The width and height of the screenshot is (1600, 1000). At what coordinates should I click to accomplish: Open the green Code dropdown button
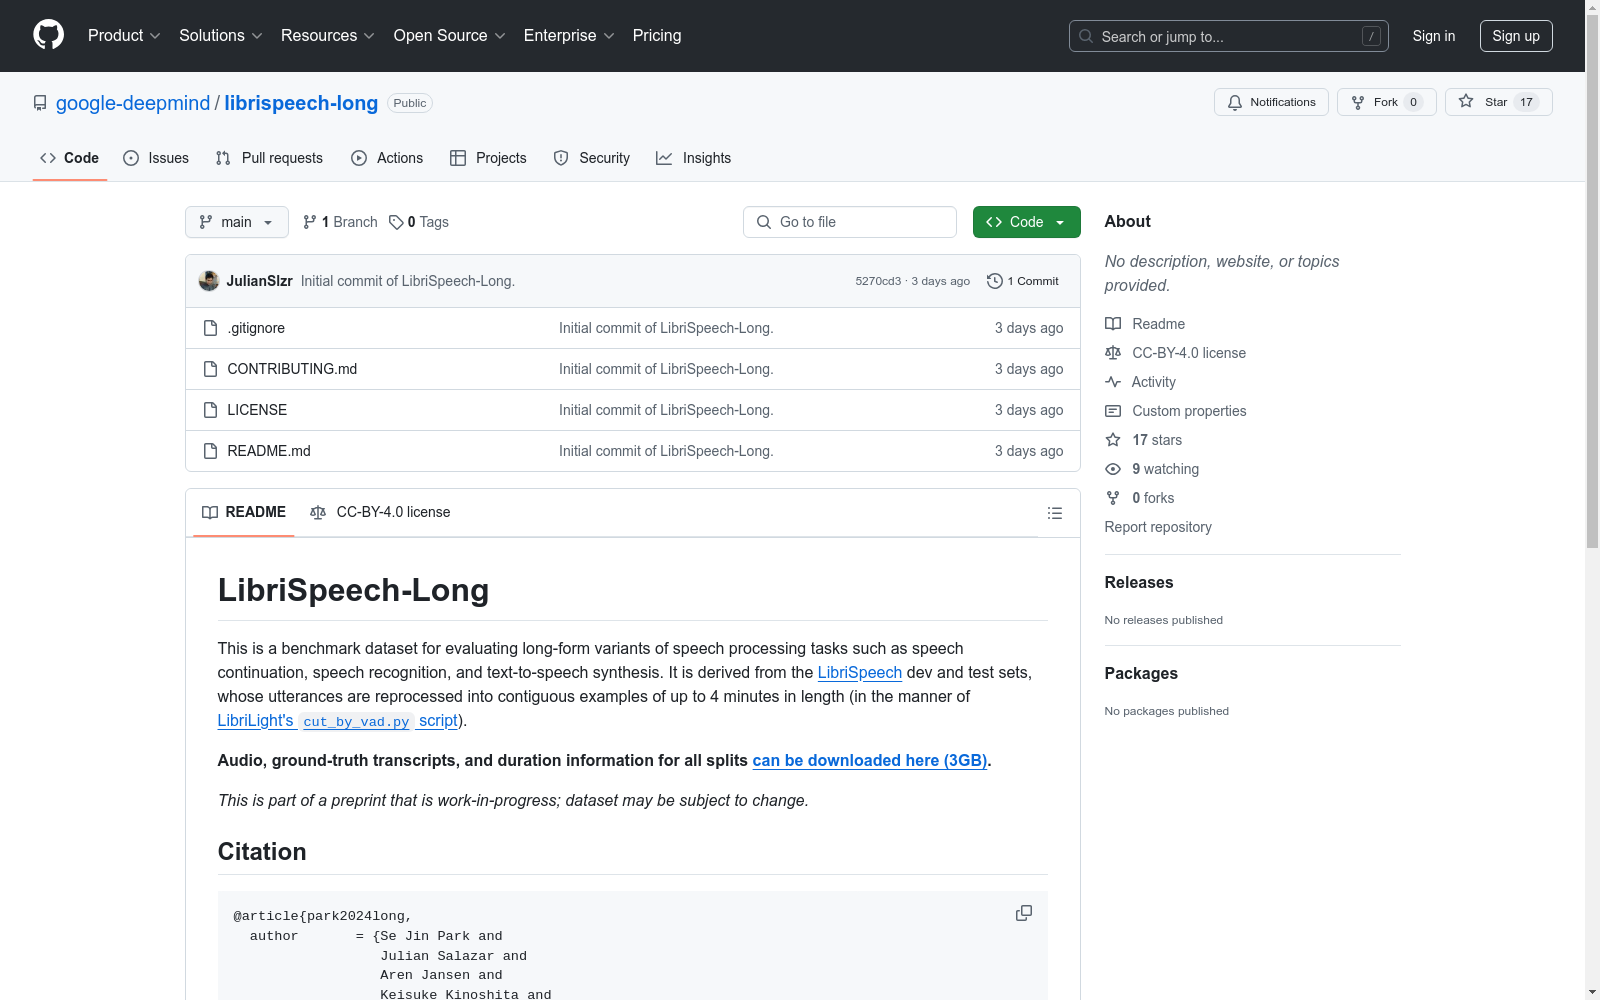click(1026, 222)
